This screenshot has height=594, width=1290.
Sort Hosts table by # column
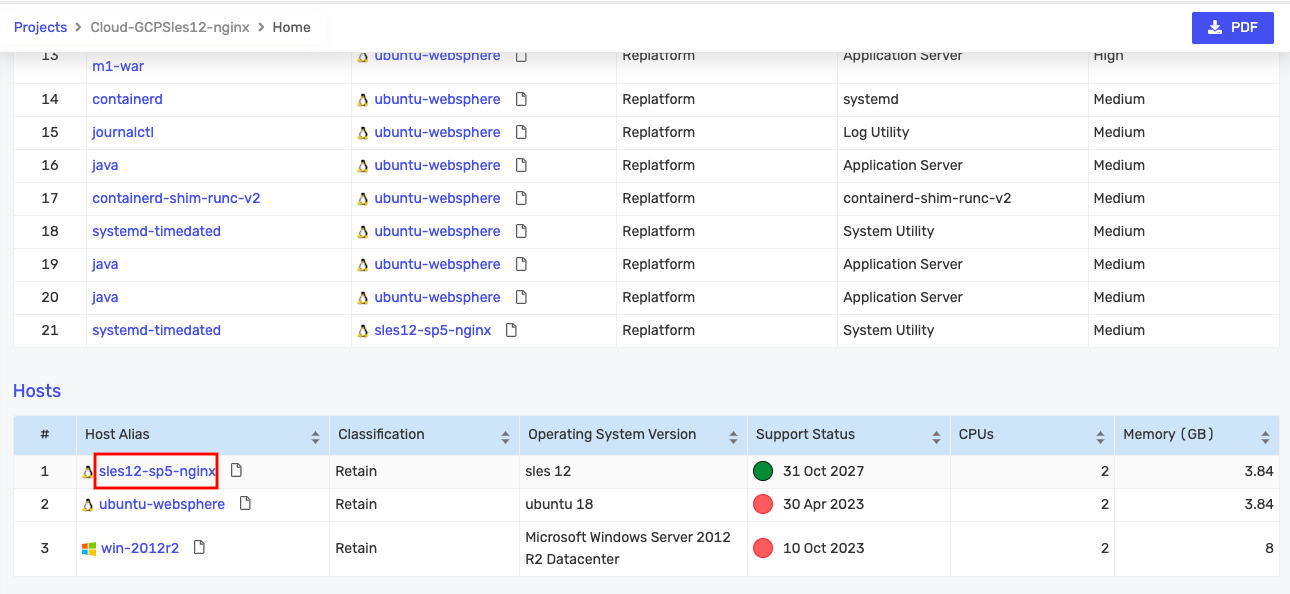click(45, 435)
